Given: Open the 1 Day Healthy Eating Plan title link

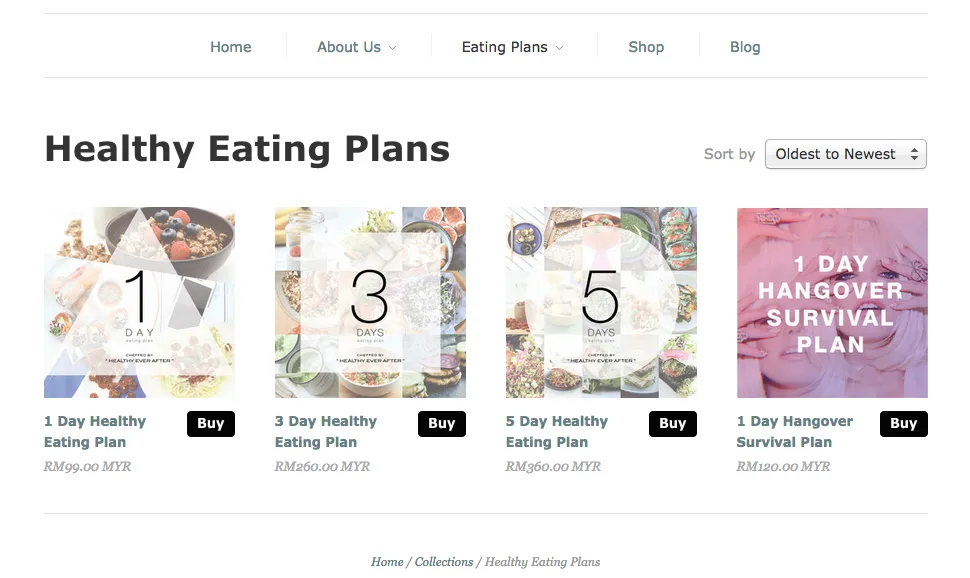Looking at the screenshot, I should click(95, 432).
